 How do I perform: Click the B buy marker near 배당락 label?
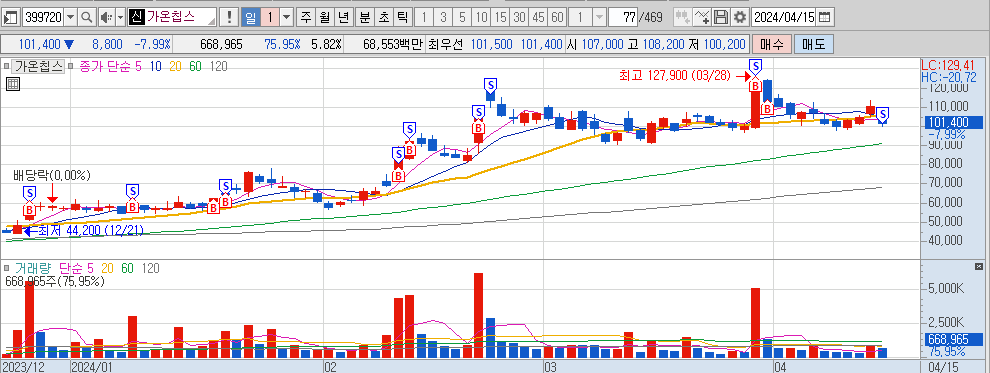click(29, 210)
